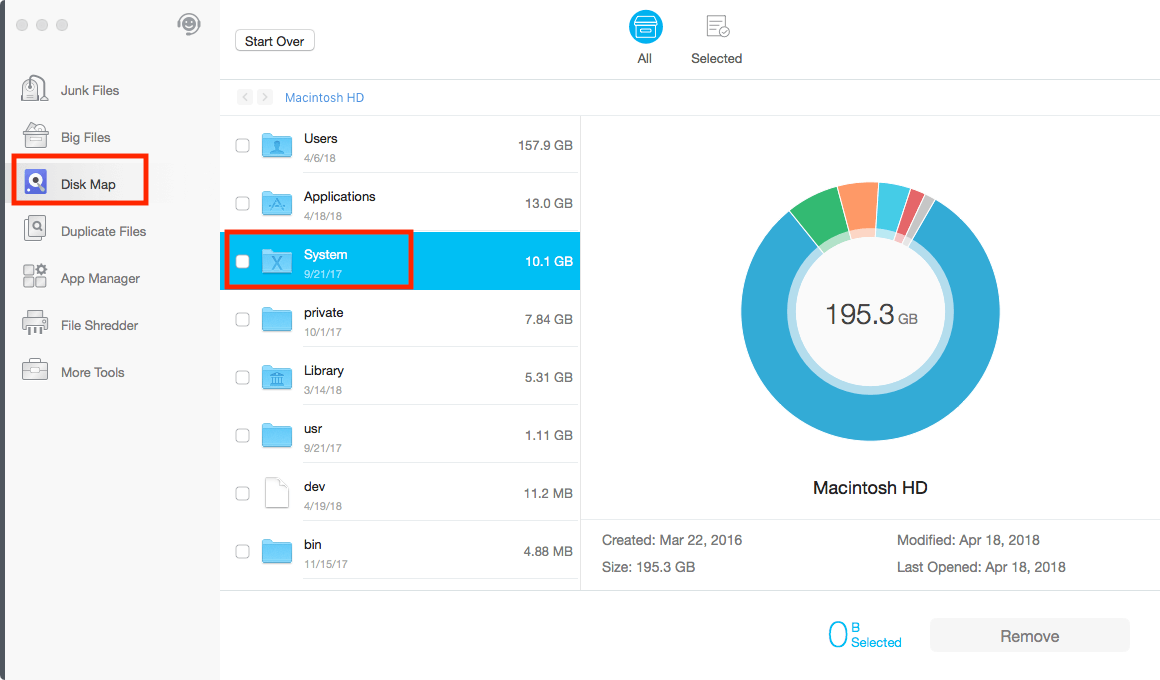Navigate forward with the right chevron
Image resolution: width=1160 pixels, height=680 pixels.
(x=265, y=97)
